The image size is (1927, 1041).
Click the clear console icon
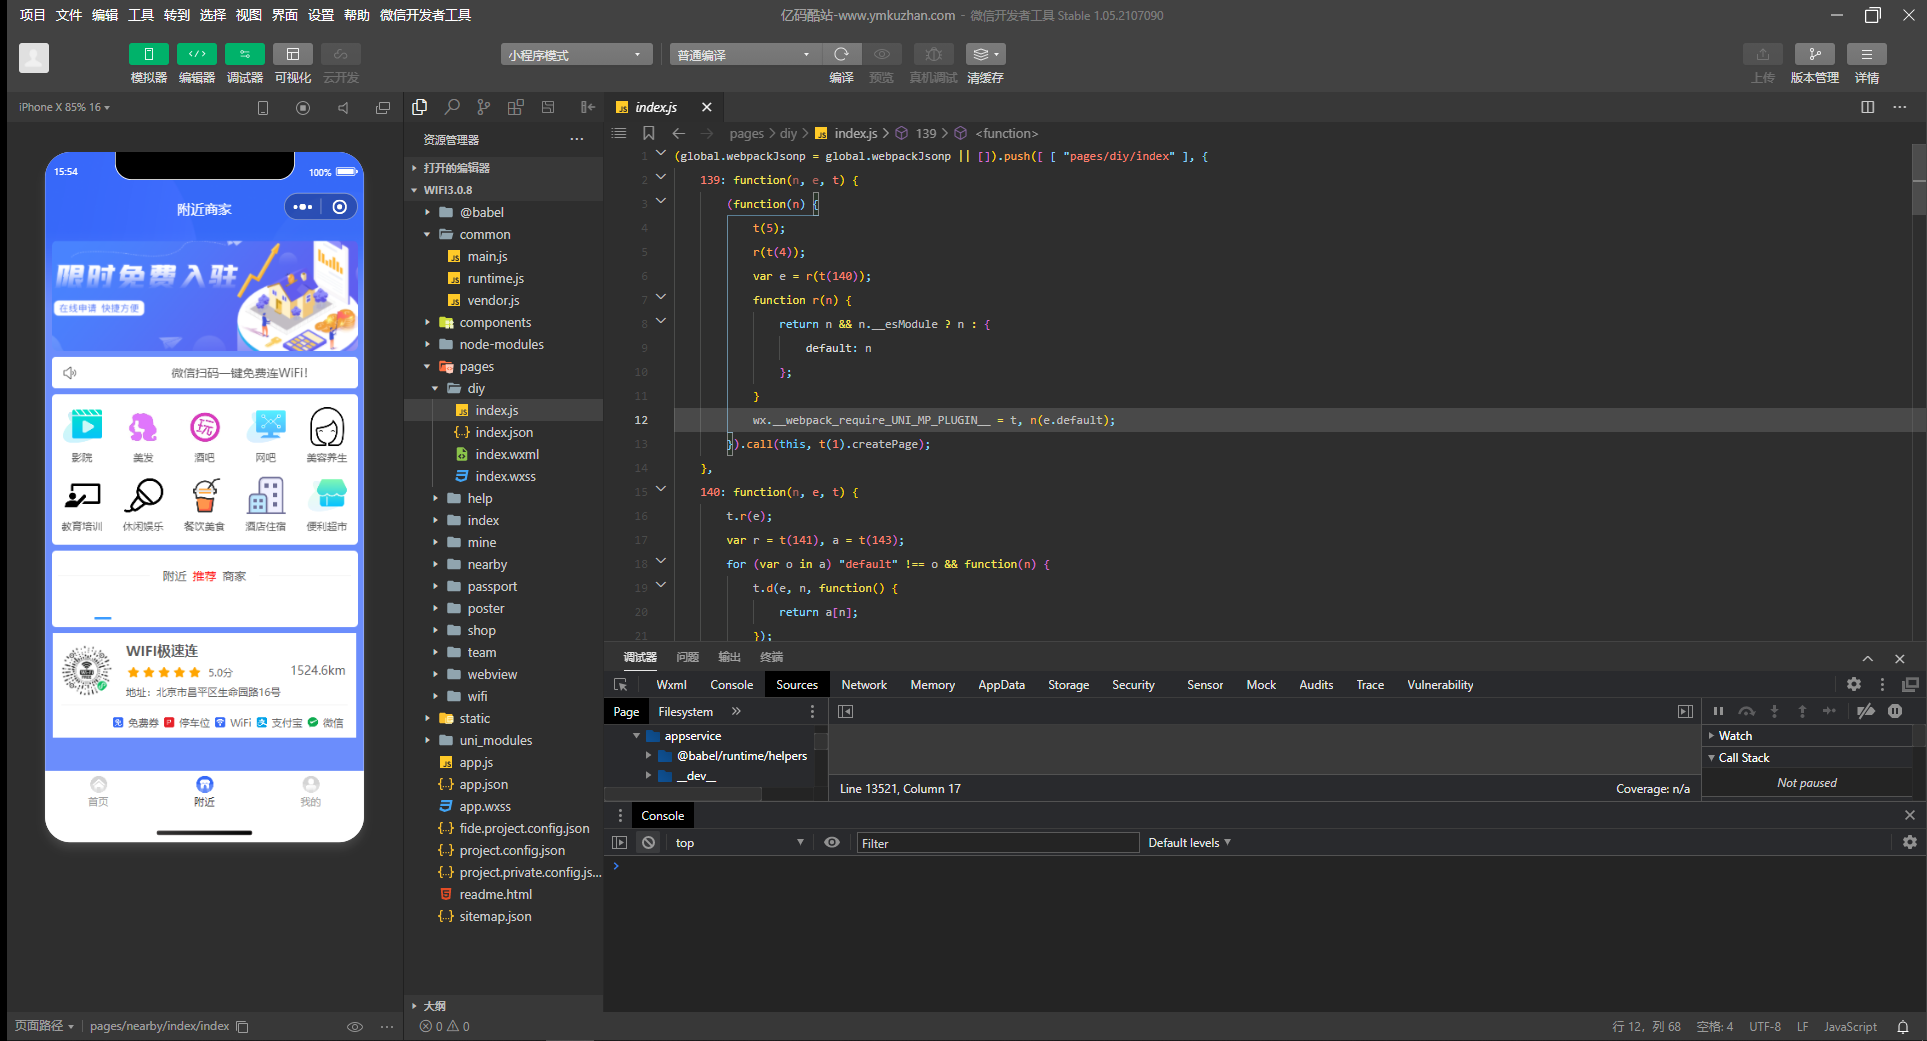point(649,843)
